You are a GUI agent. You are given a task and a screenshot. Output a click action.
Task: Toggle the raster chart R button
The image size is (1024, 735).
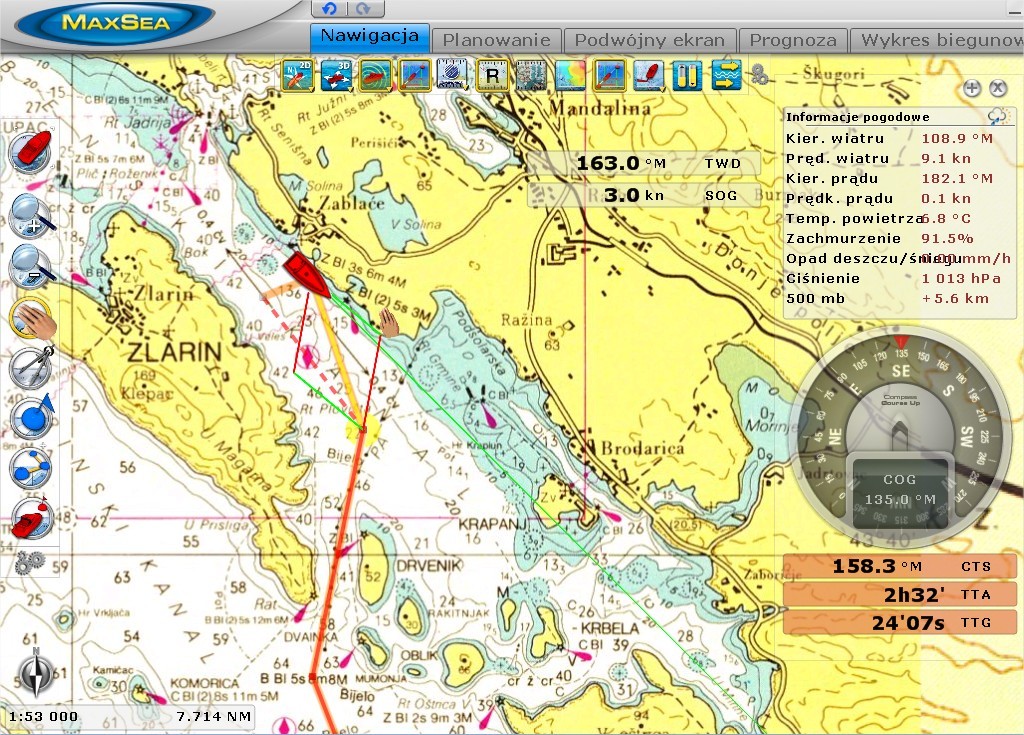tap(492, 76)
